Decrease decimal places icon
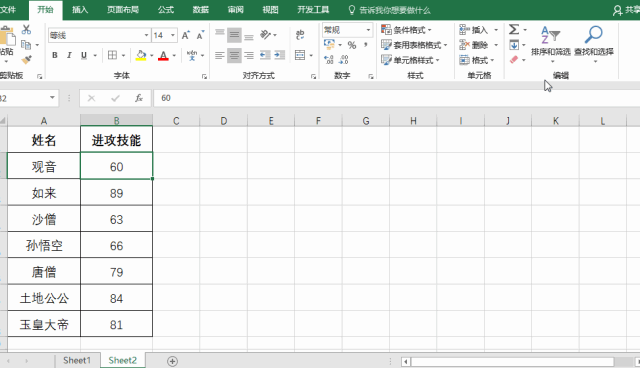The height and width of the screenshot is (368, 640). pos(344,60)
